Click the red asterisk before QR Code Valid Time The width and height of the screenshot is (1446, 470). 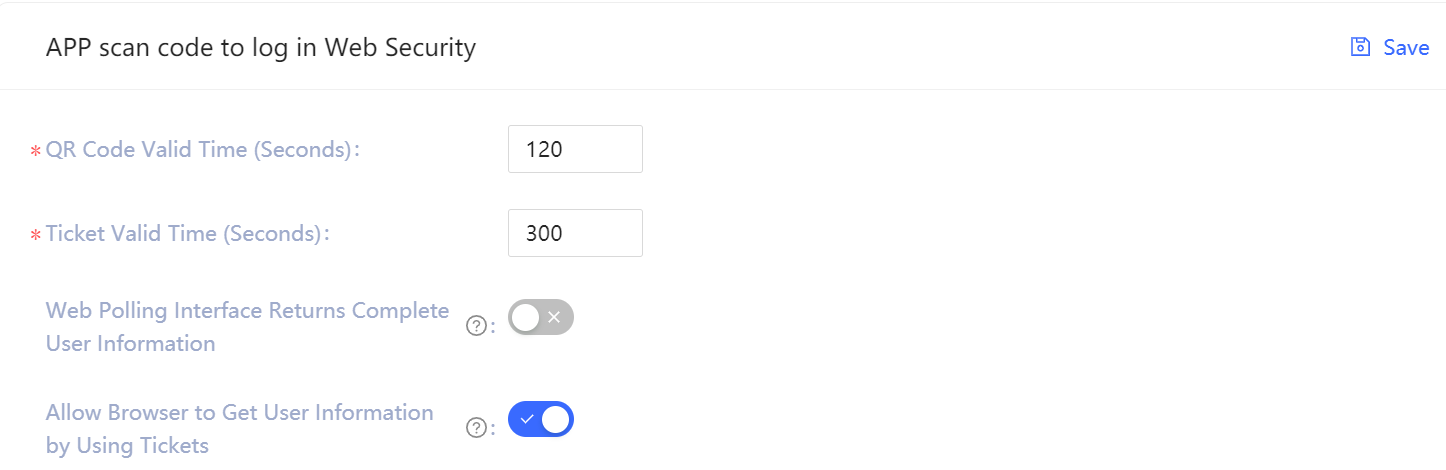pyautogui.click(x=36, y=152)
